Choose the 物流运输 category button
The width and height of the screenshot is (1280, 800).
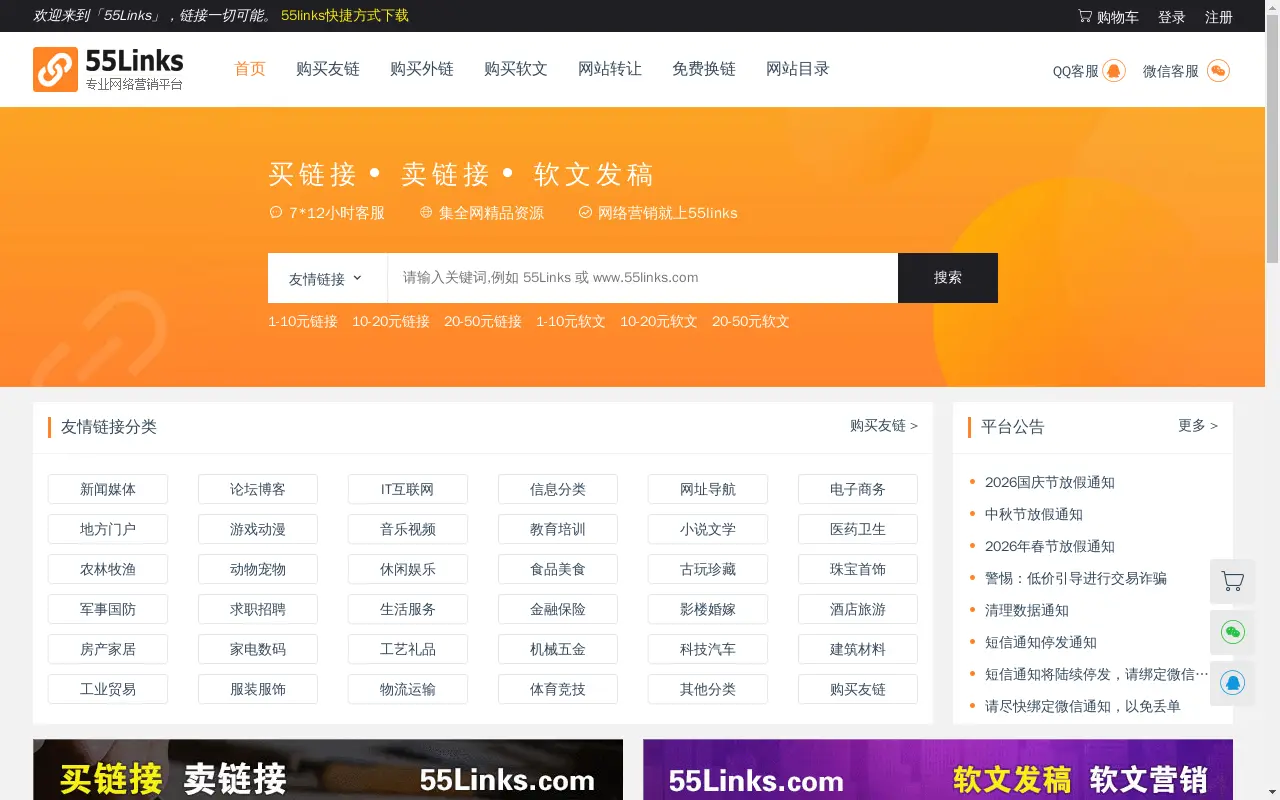(x=408, y=689)
